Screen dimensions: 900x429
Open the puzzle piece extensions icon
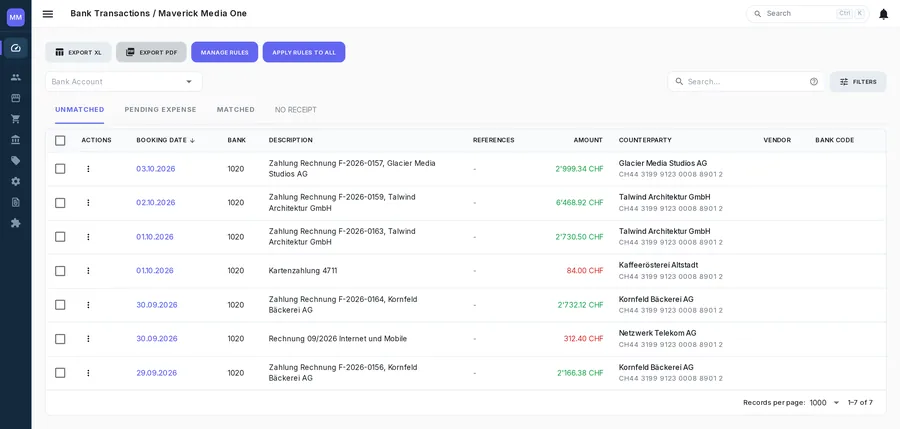(15, 223)
